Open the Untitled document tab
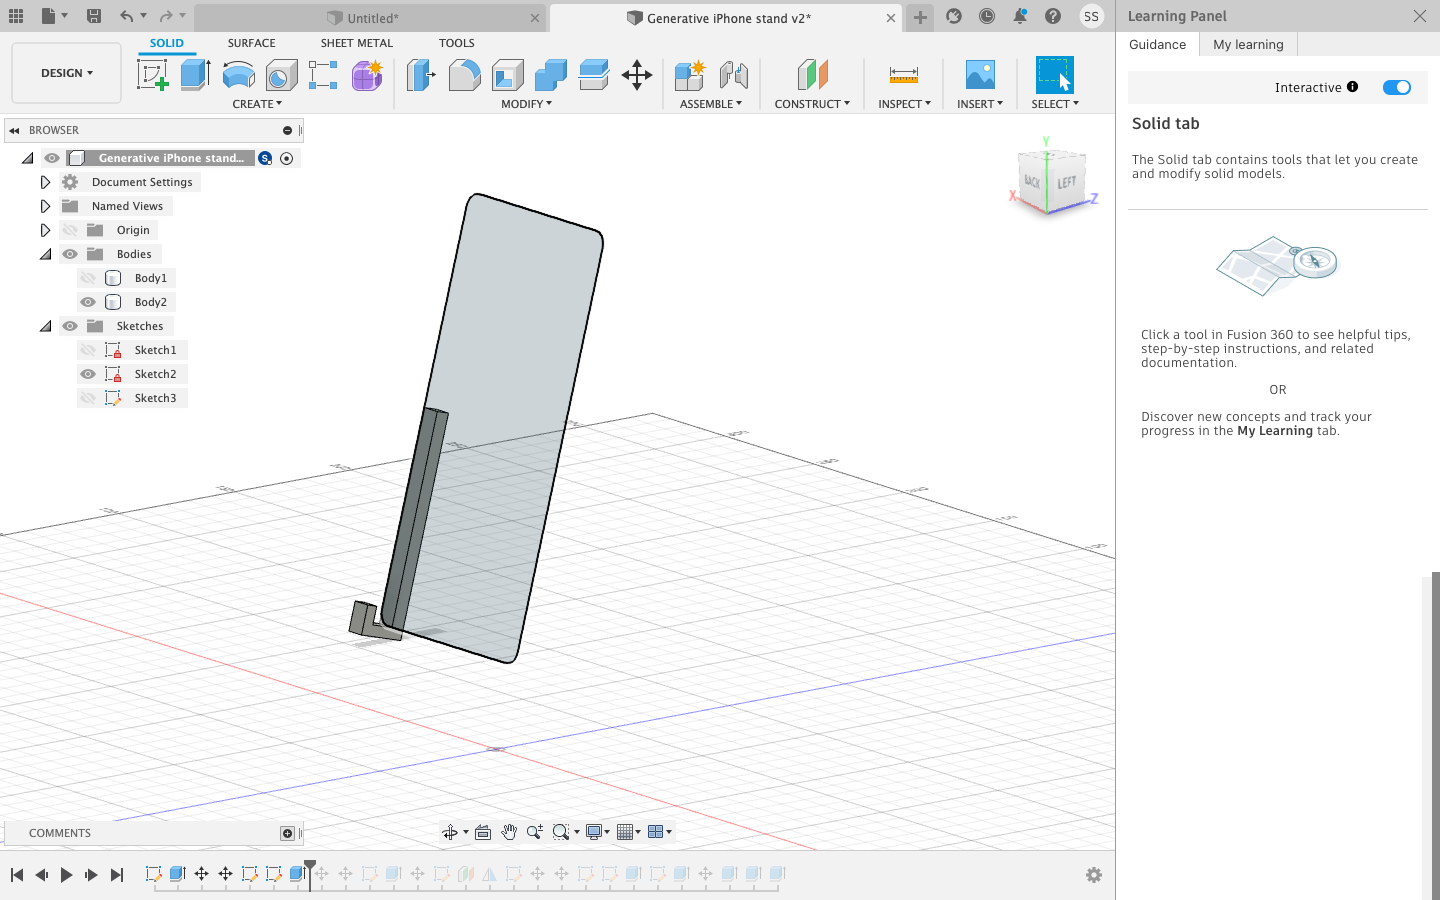The height and width of the screenshot is (900, 1440). tap(364, 17)
